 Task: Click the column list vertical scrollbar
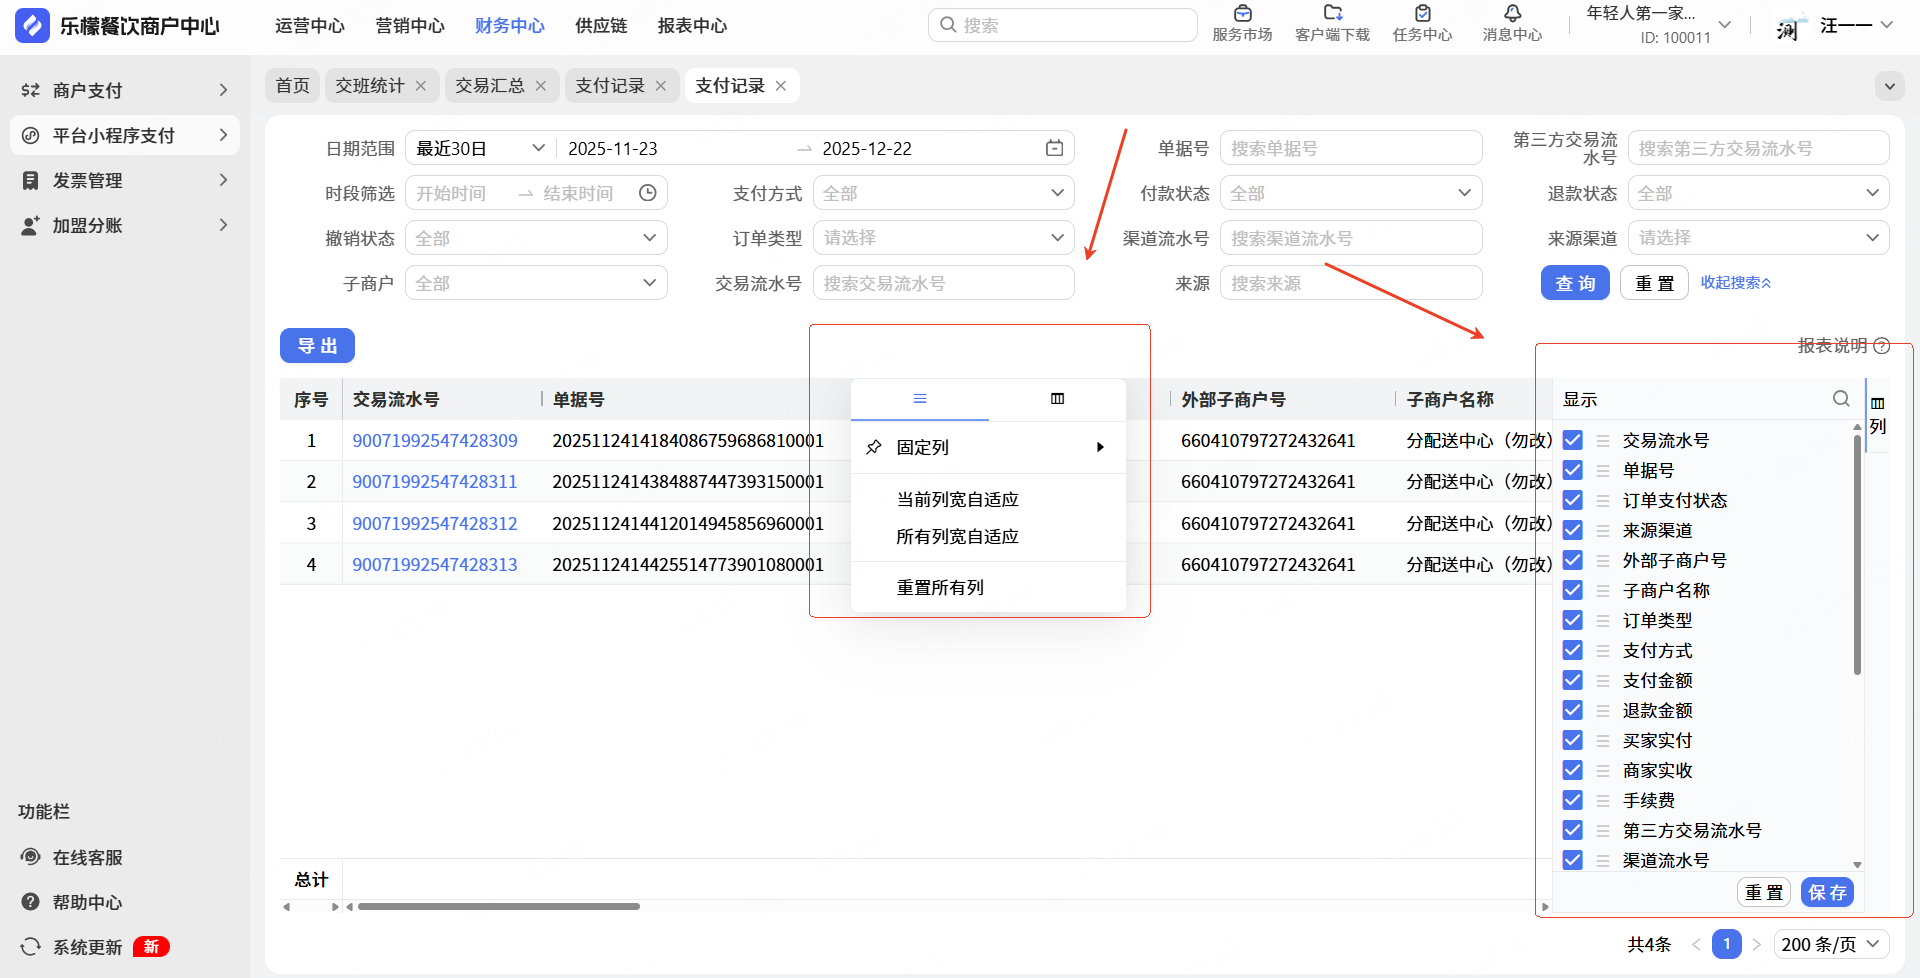(x=1857, y=555)
